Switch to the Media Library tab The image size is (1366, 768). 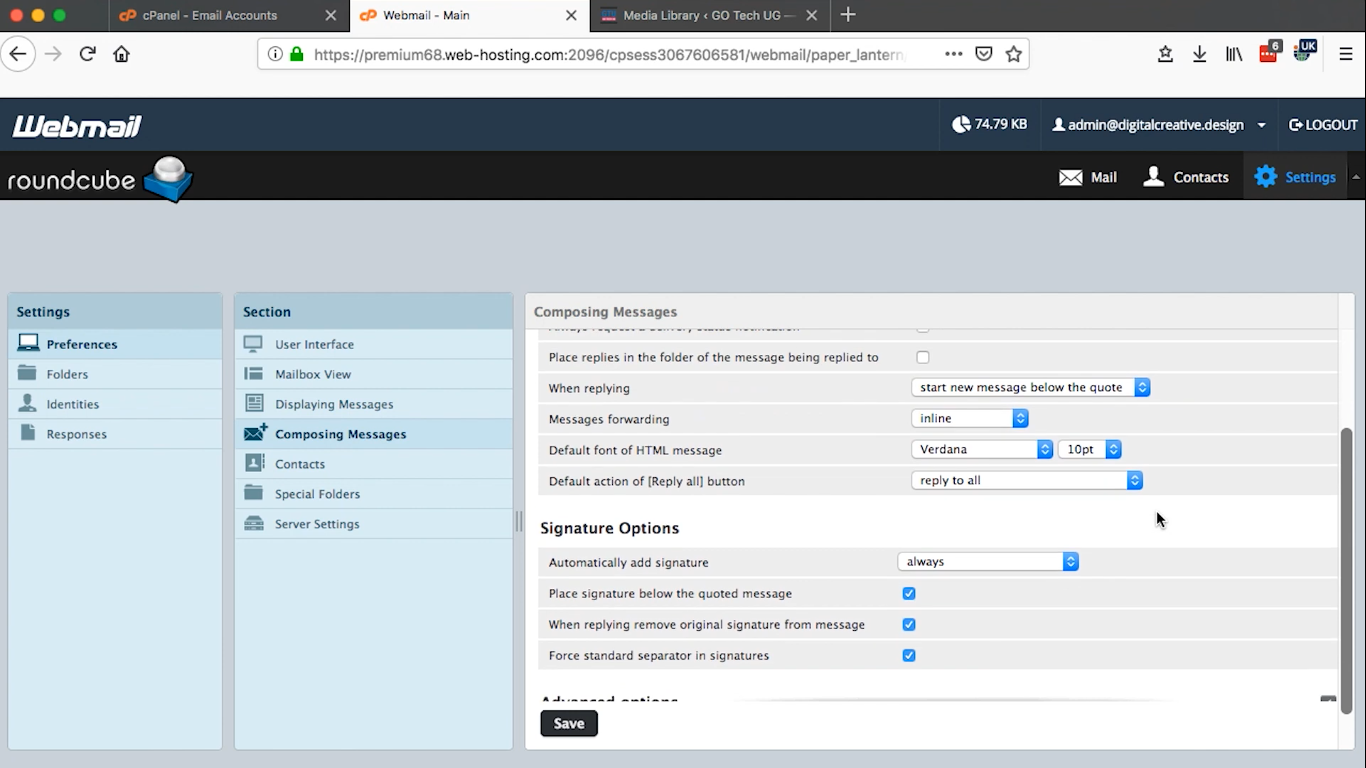pos(709,15)
